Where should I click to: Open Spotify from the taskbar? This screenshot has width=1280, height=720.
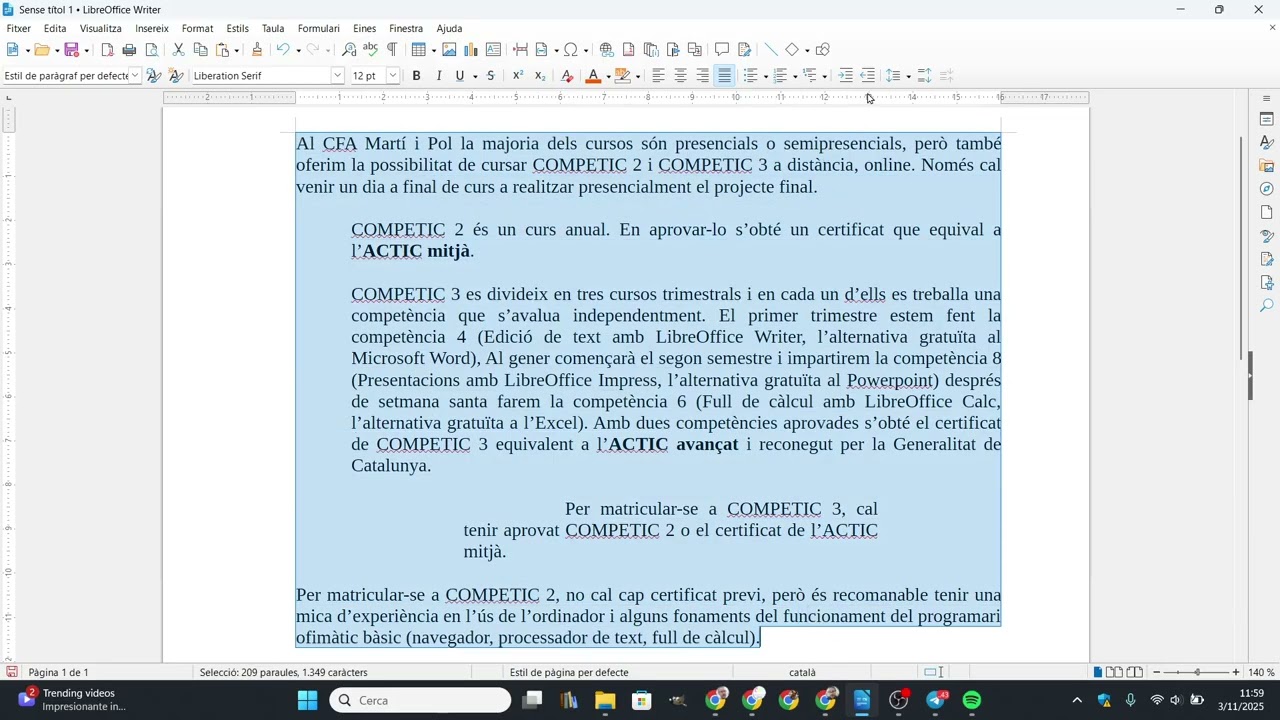tap(972, 700)
